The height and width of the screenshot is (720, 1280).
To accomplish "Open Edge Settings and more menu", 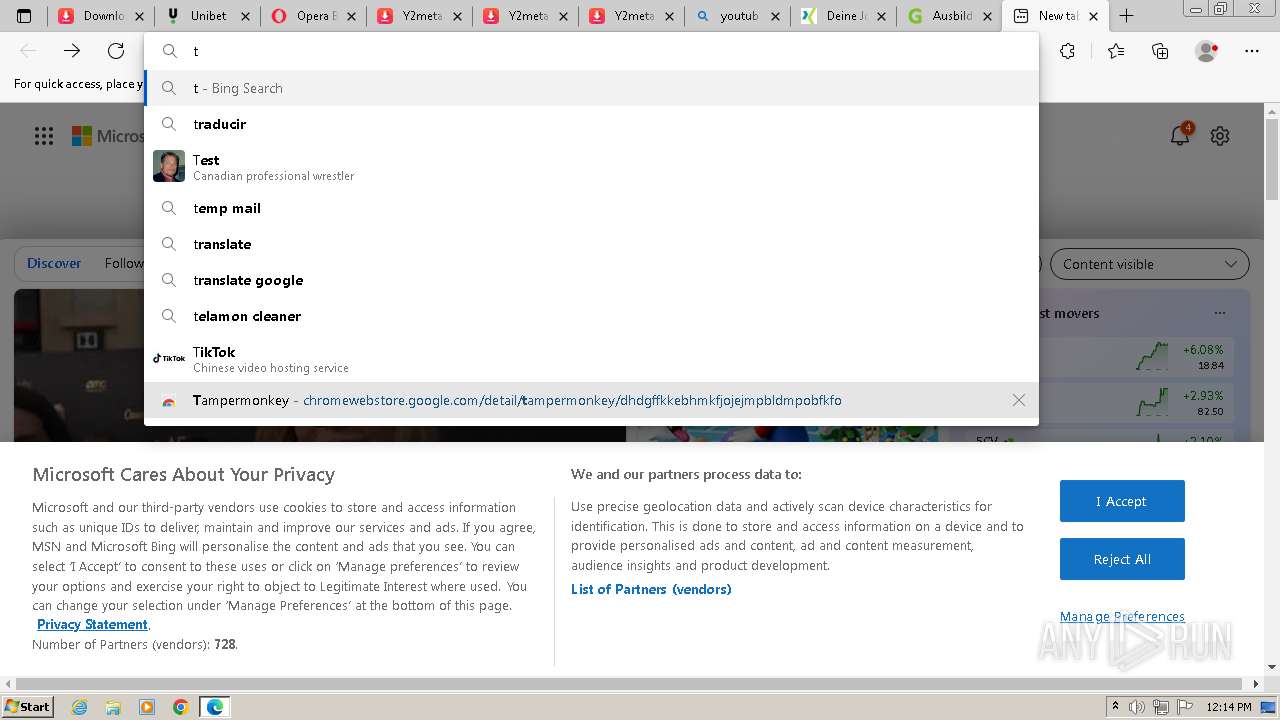I will (x=1252, y=51).
